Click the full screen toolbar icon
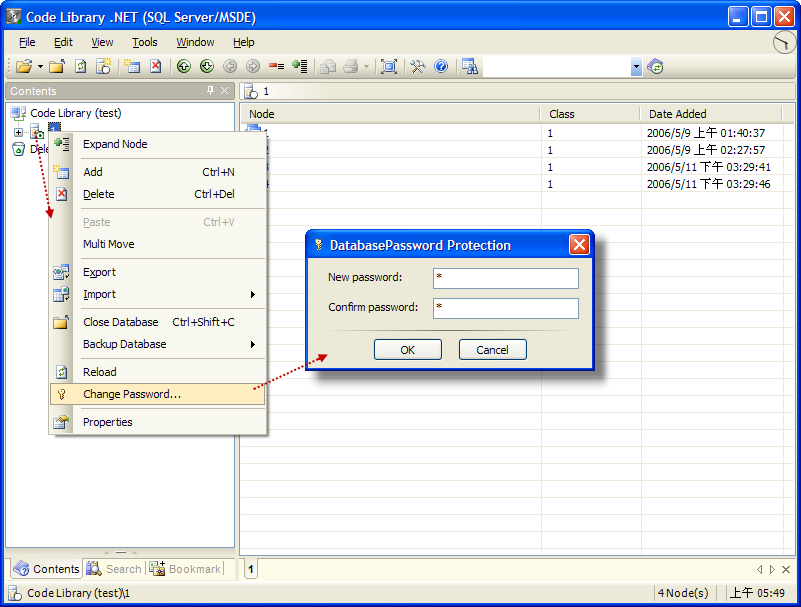801x607 pixels. pos(389,66)
